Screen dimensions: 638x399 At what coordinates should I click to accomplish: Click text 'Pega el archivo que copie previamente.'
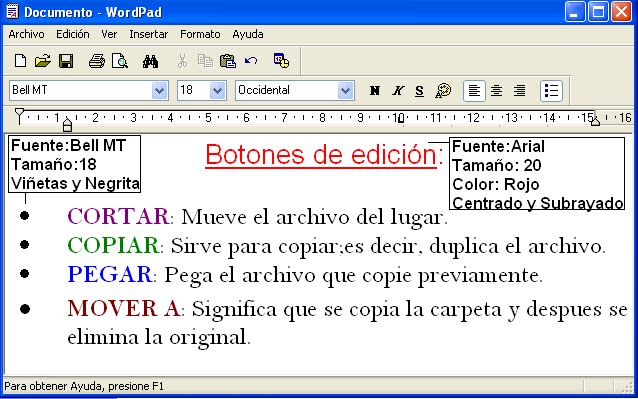pos(354,276)
